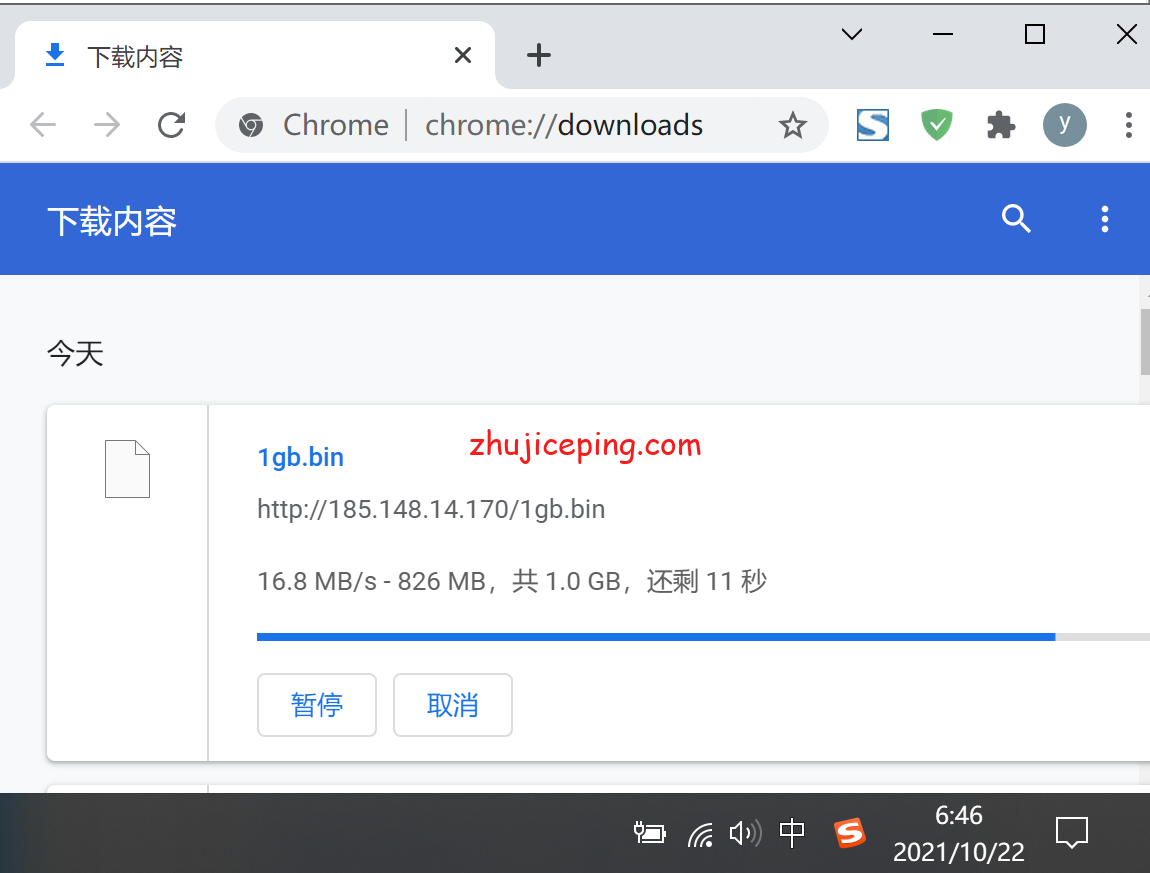Open the search in downloads page

(x=1016, y=219)
